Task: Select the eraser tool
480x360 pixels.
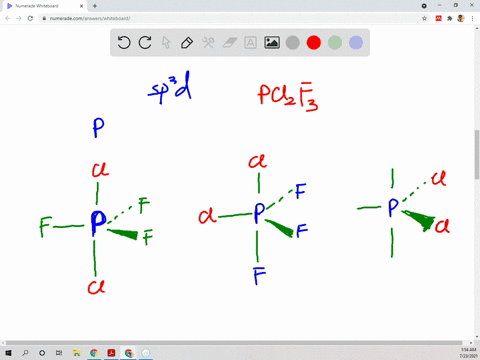Action: (x=229, y=43)
